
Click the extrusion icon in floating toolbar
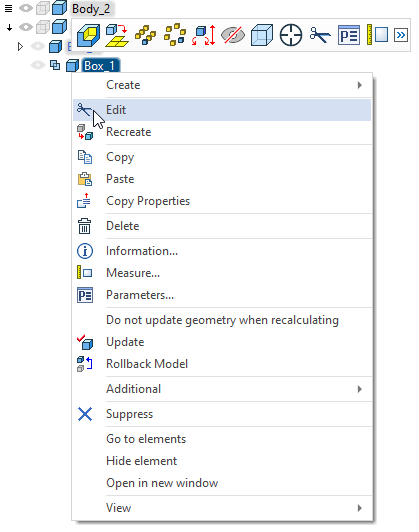[x=88, y=35]
